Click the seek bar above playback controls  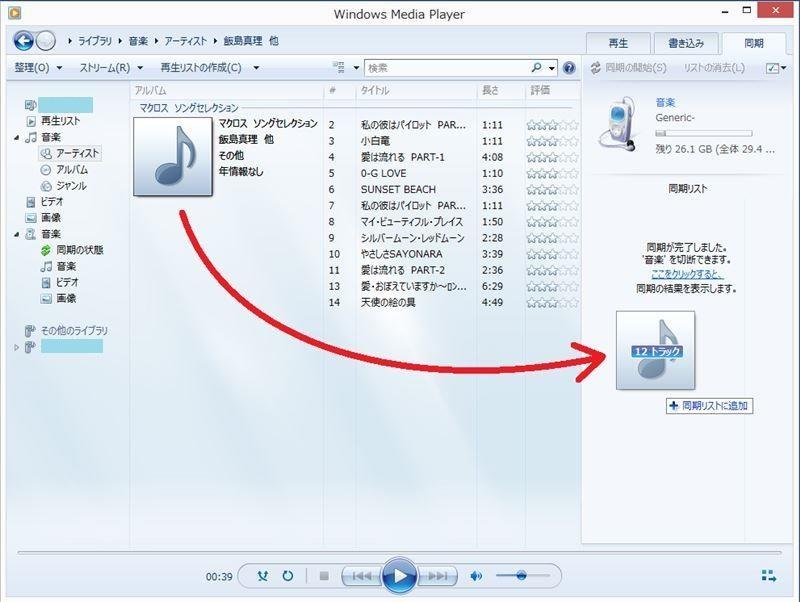399,553
